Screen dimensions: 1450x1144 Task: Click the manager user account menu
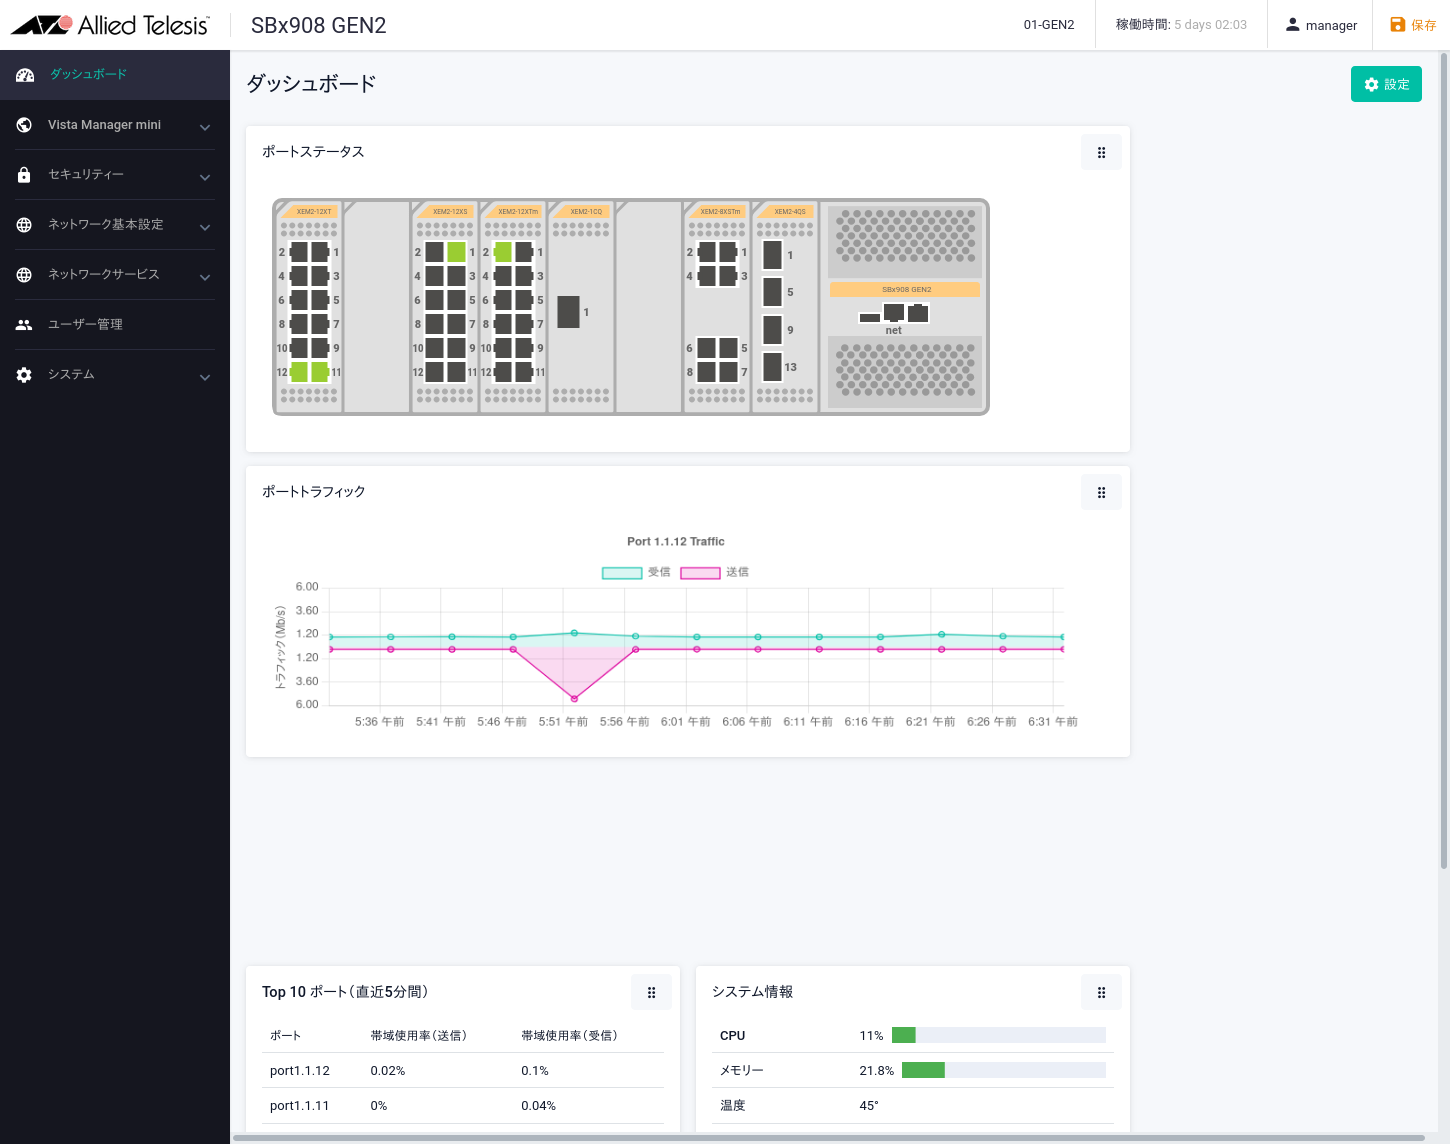[1321, 25]
